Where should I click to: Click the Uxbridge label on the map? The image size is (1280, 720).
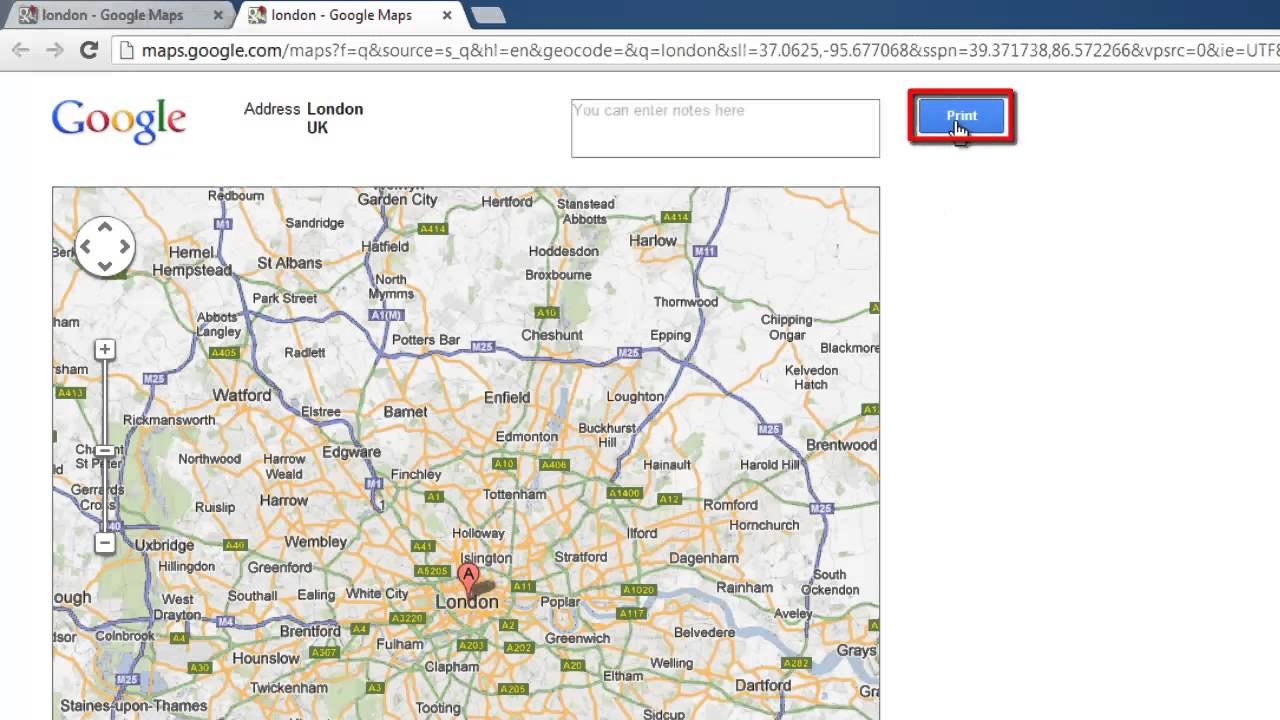coord(164,545)
